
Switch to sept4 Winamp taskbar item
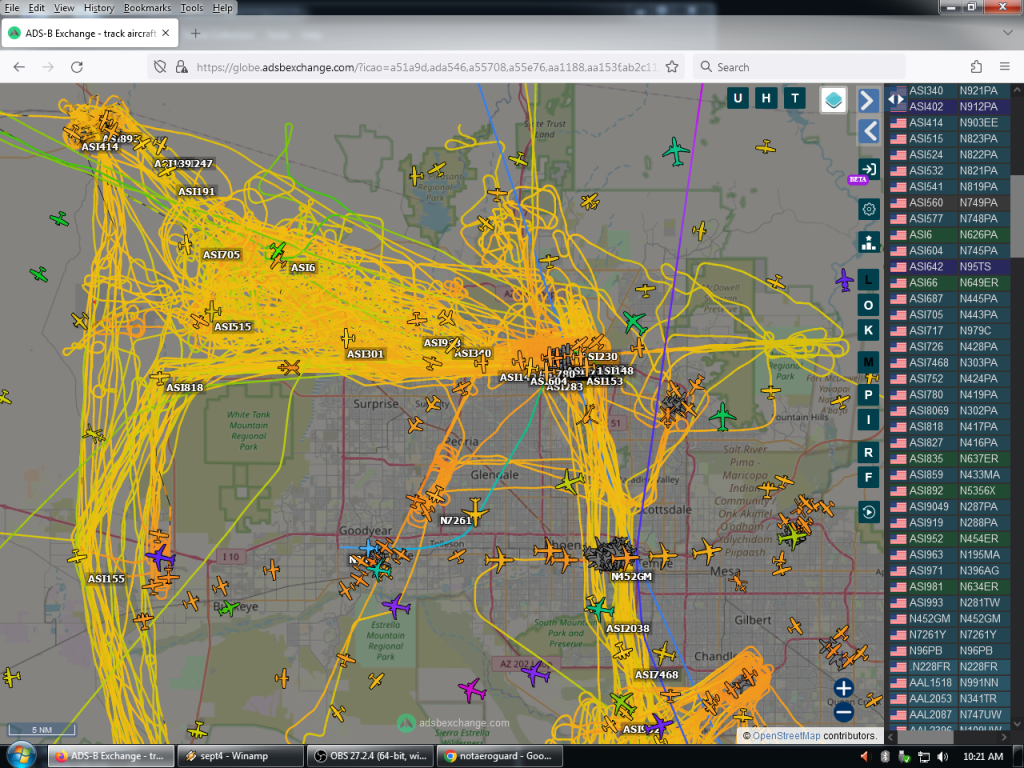pyautogui.click(x=240, y=756)
